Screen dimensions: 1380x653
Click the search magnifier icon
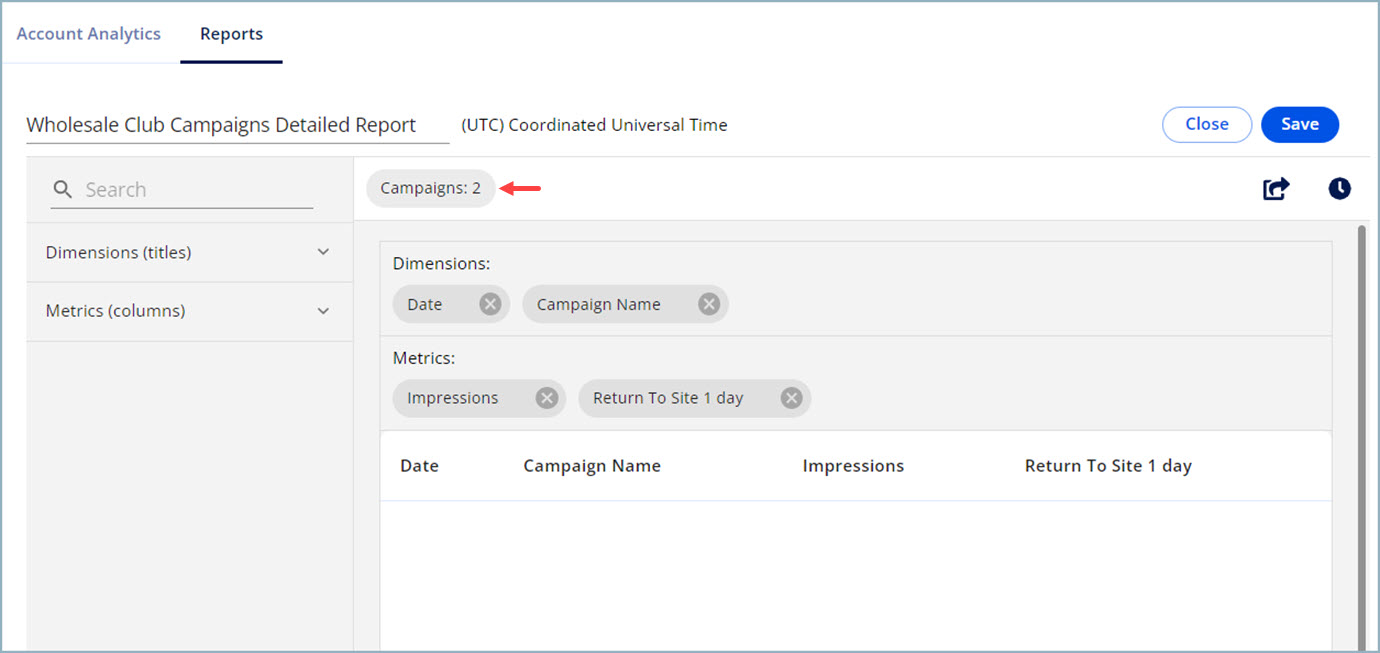[x=63, y=190]
